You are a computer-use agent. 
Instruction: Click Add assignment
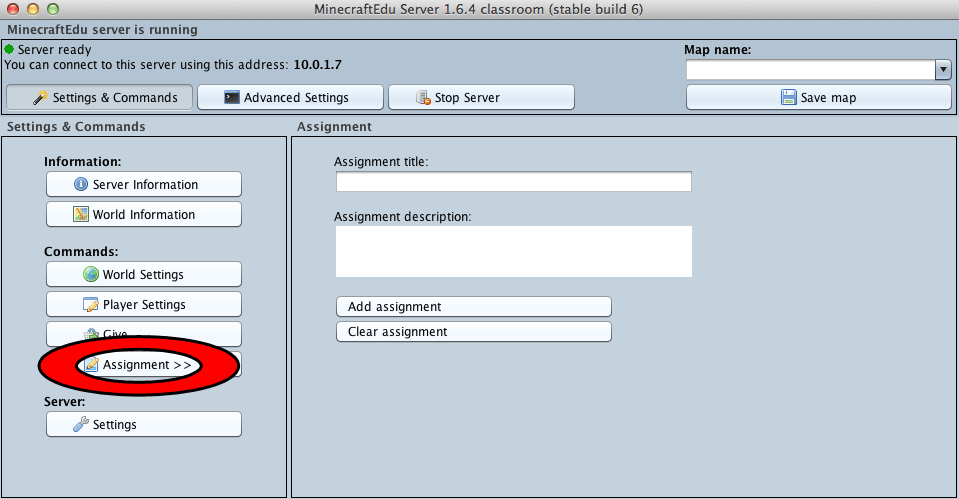pyautogui.click(x=474, y=306)
